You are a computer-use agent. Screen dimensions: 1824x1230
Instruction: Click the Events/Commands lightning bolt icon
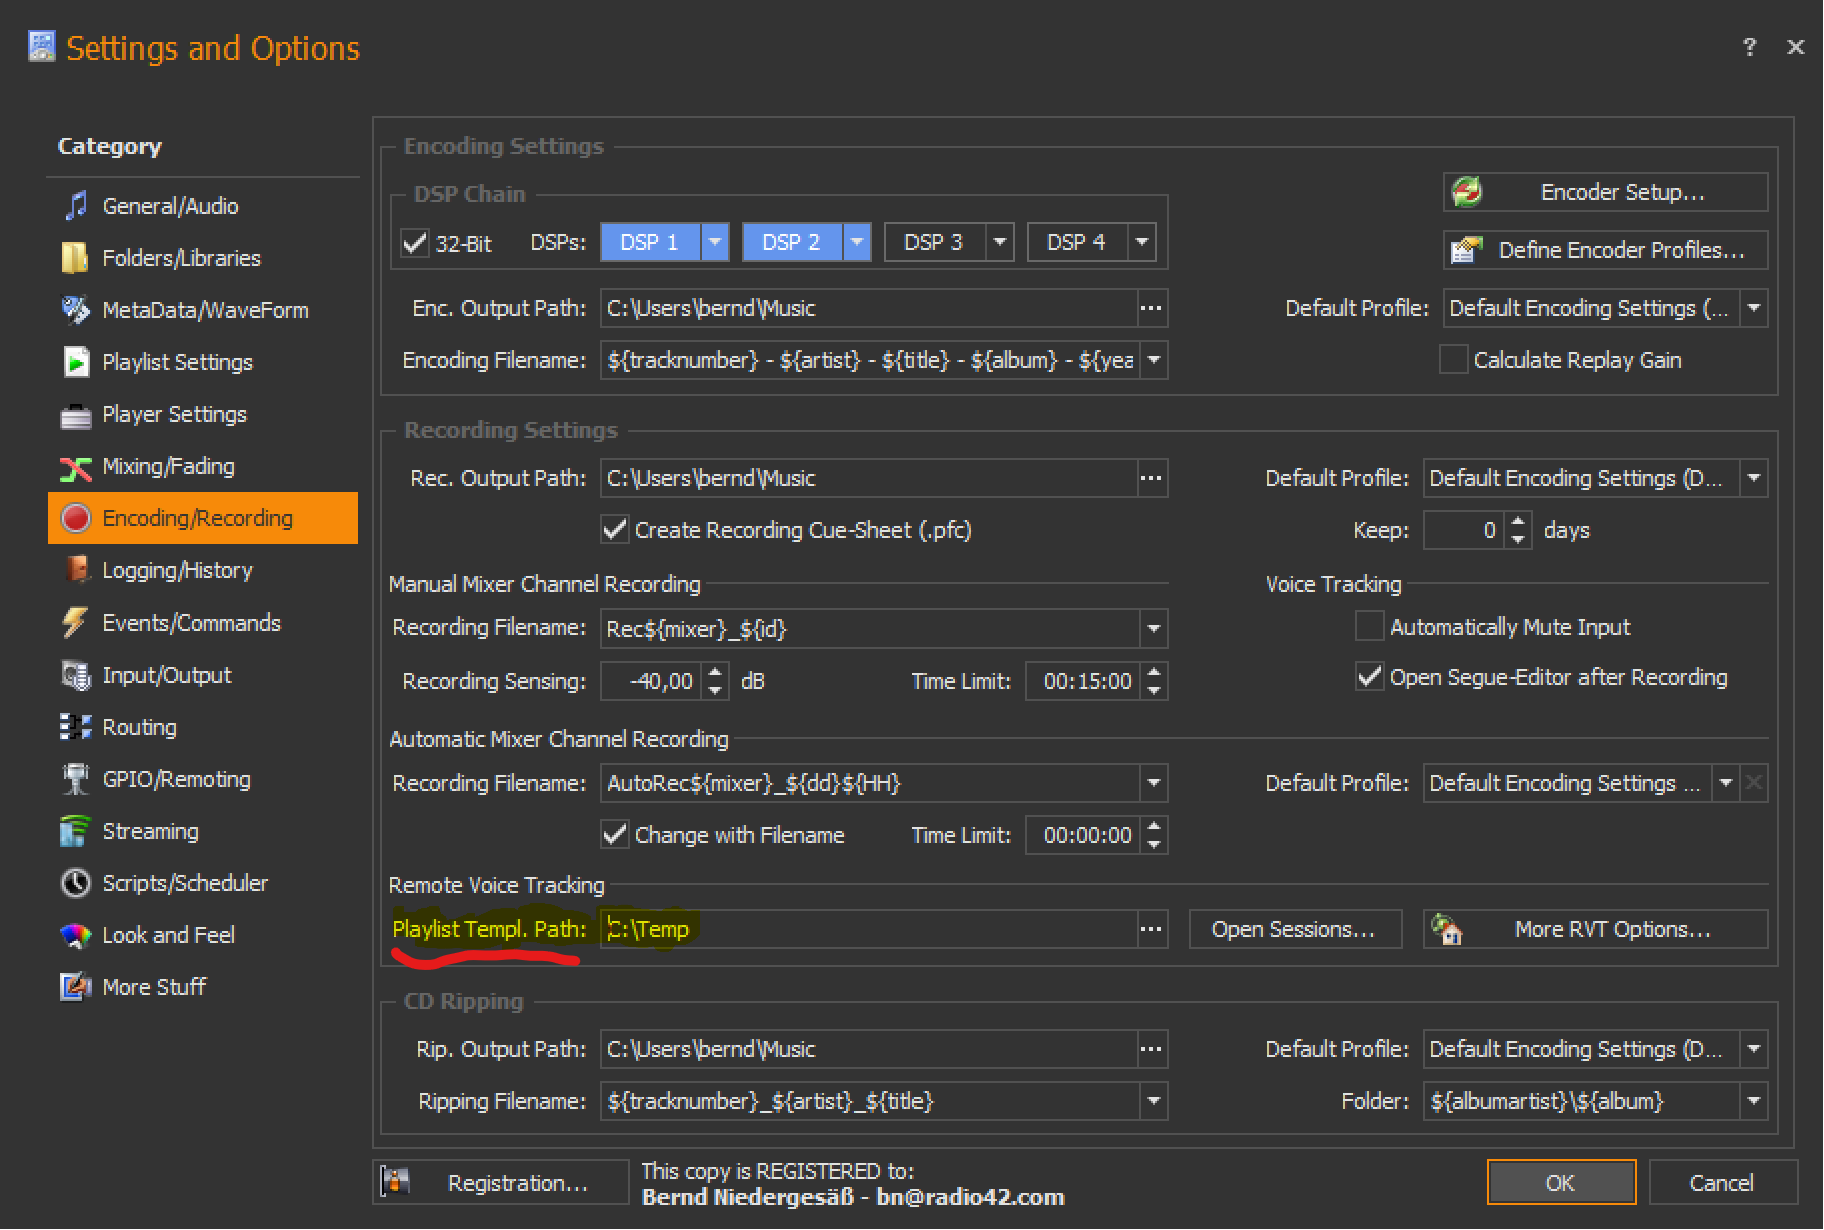75,623
